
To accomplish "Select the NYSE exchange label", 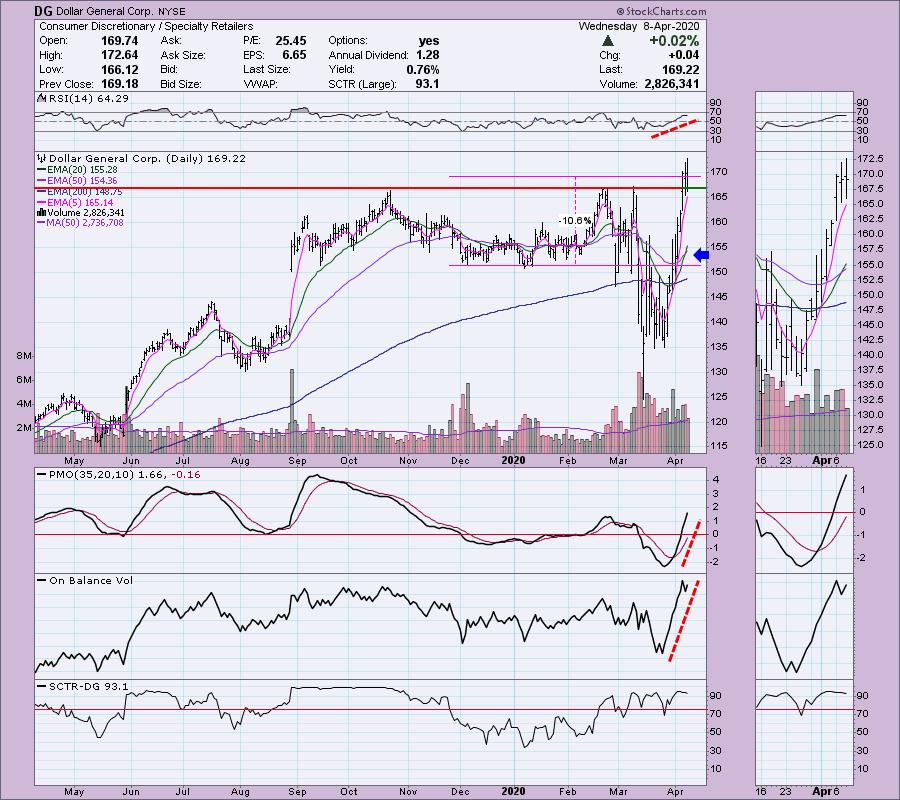I will tap(172, 11).
